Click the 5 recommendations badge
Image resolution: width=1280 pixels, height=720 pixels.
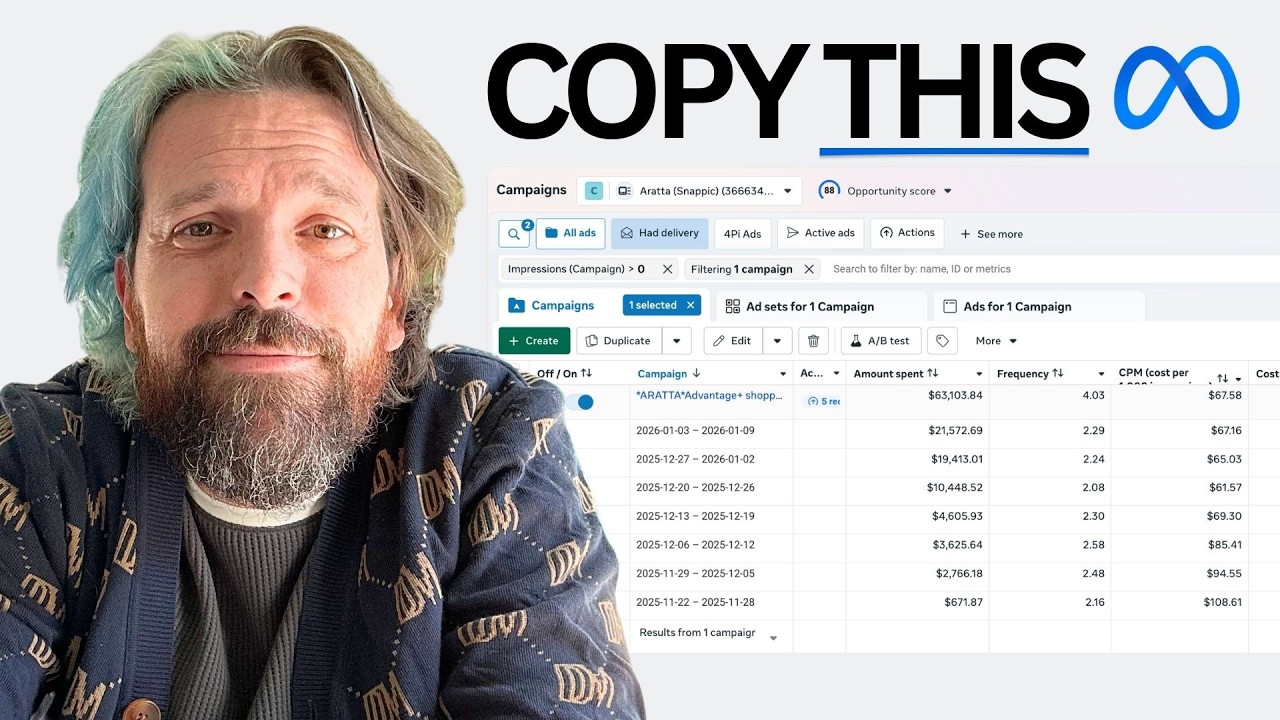pyautogui.click(x=823, y=401)
